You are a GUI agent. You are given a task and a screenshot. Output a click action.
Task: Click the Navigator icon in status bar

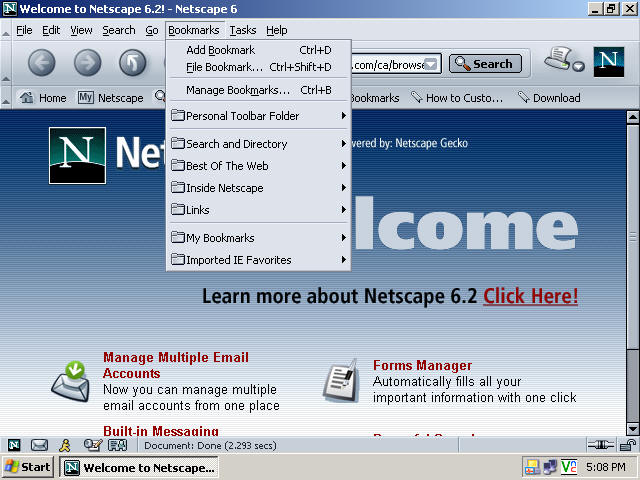pyautogui.click(x=14, y=445)
